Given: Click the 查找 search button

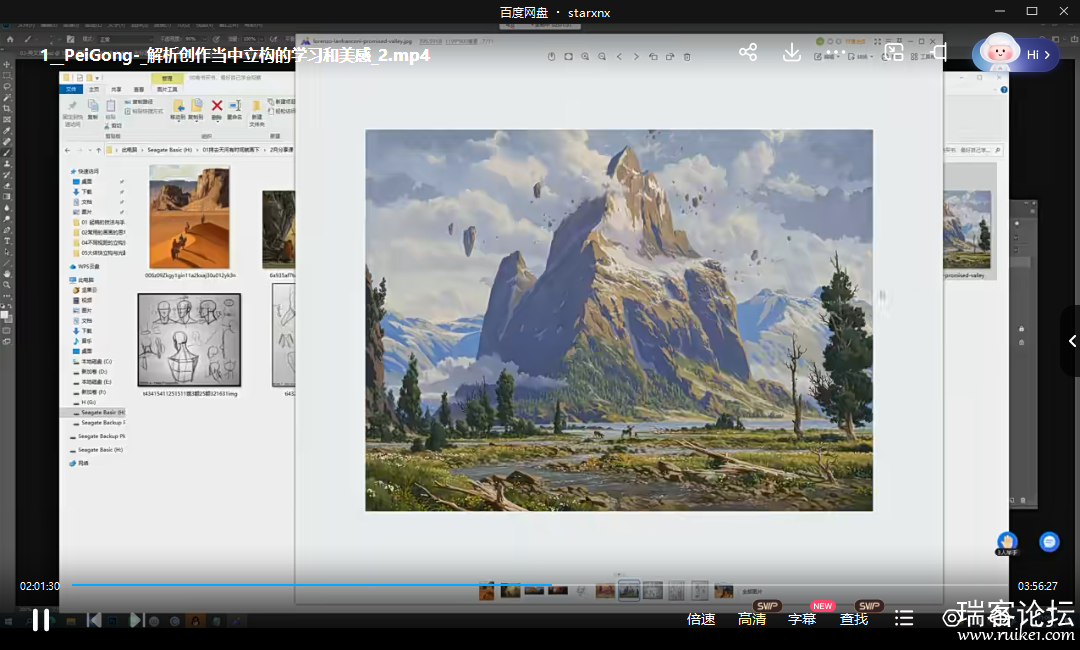Looking at the screenshot, I should 854,619.
